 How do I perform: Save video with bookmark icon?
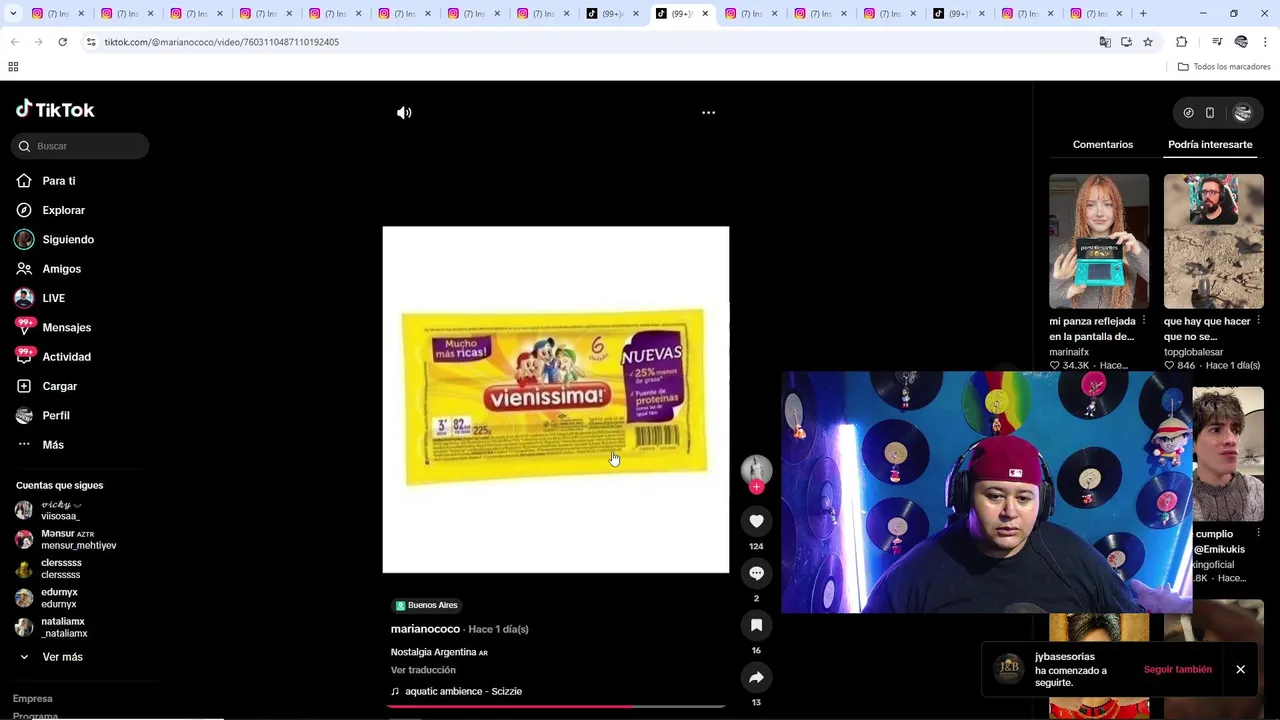coord(756,625)
